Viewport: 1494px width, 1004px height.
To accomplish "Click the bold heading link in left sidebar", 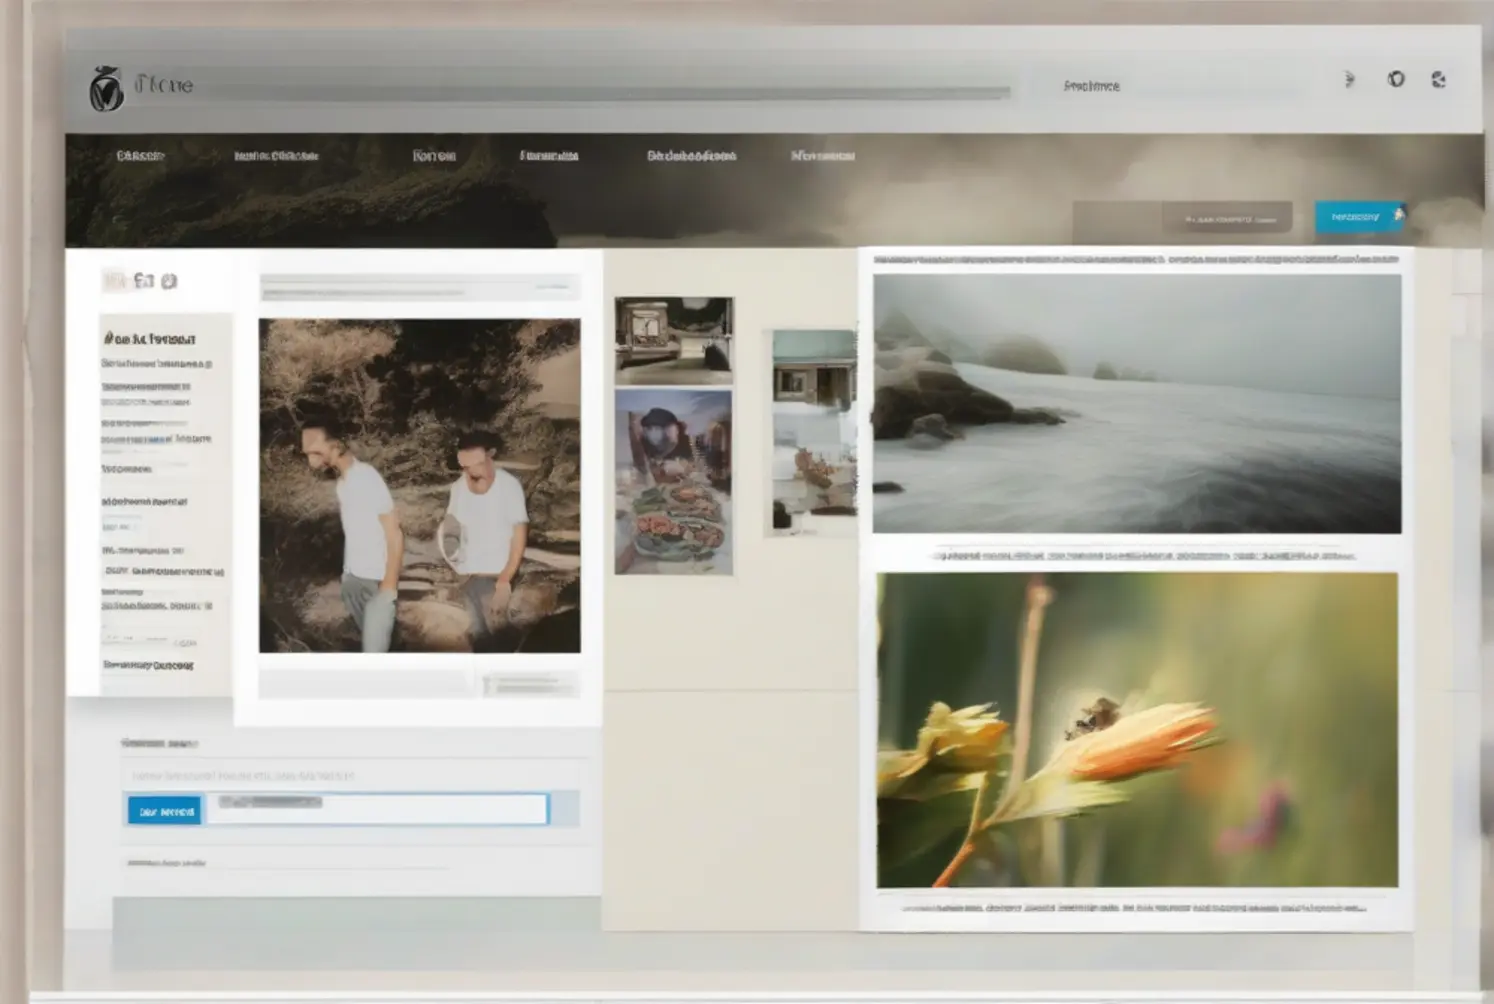I will (150, 339).
